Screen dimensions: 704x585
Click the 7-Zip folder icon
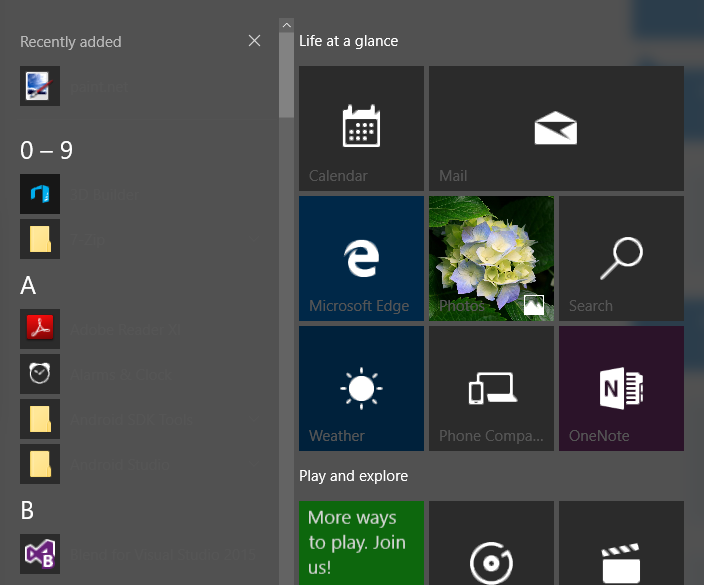click(40, 239)
